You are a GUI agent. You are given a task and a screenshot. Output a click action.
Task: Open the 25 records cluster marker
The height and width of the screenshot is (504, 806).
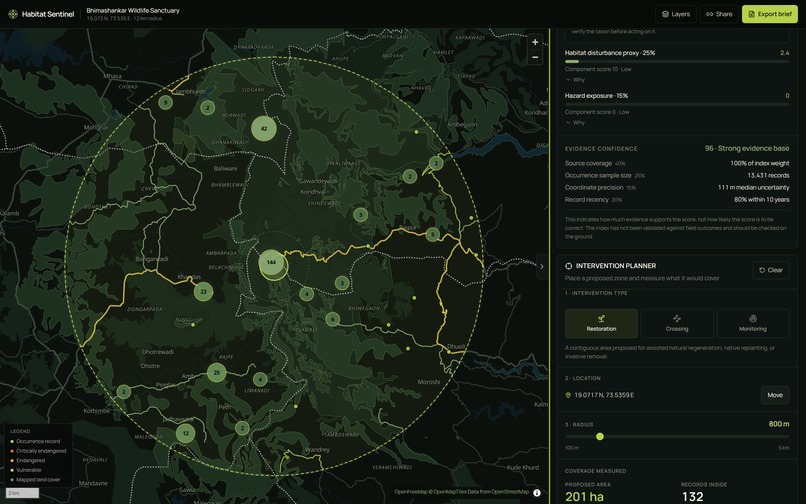(x=216, y=373)
